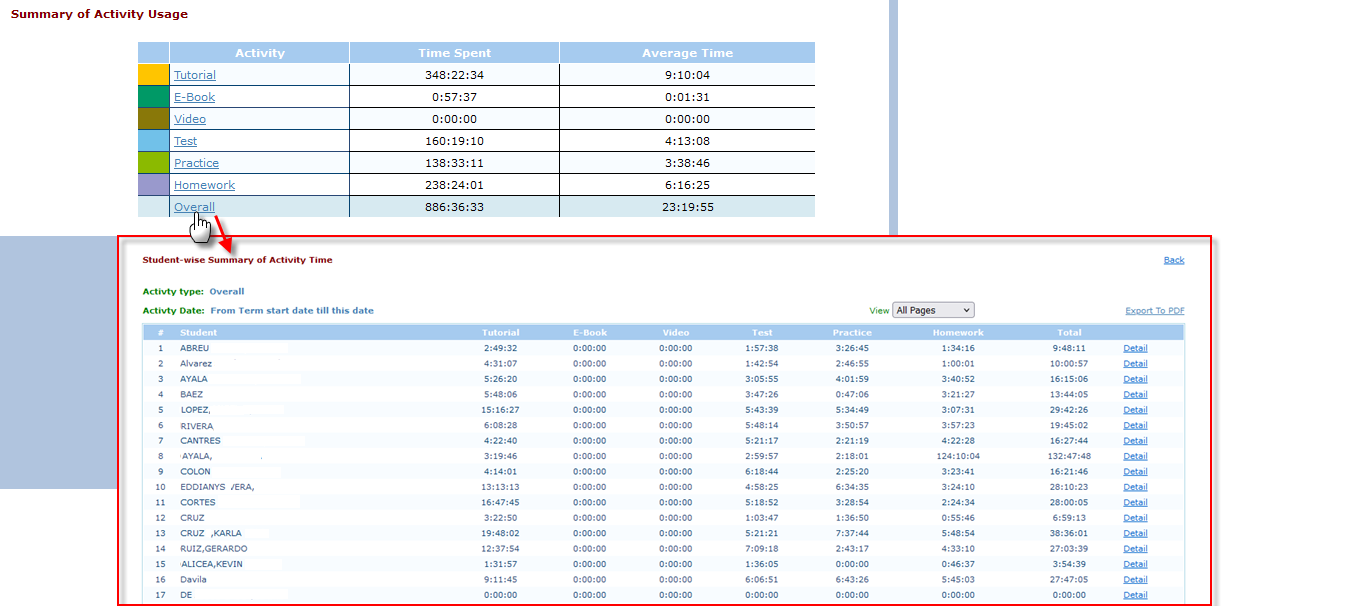The width and height of the screenshot is (1348, 606).
Task: Expand the All Pages view dropdown
Action: pos(932,310)
